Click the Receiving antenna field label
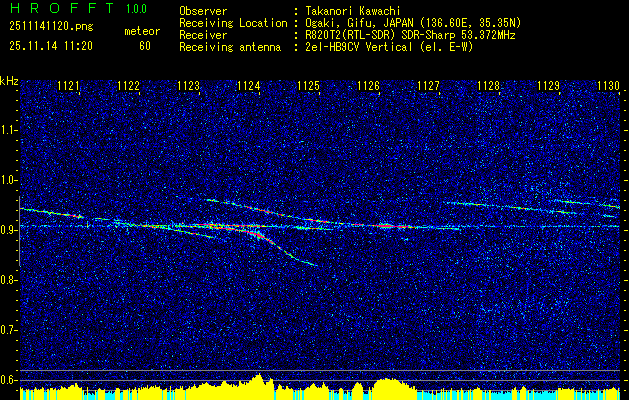629x400 pixels. [230, 47]
